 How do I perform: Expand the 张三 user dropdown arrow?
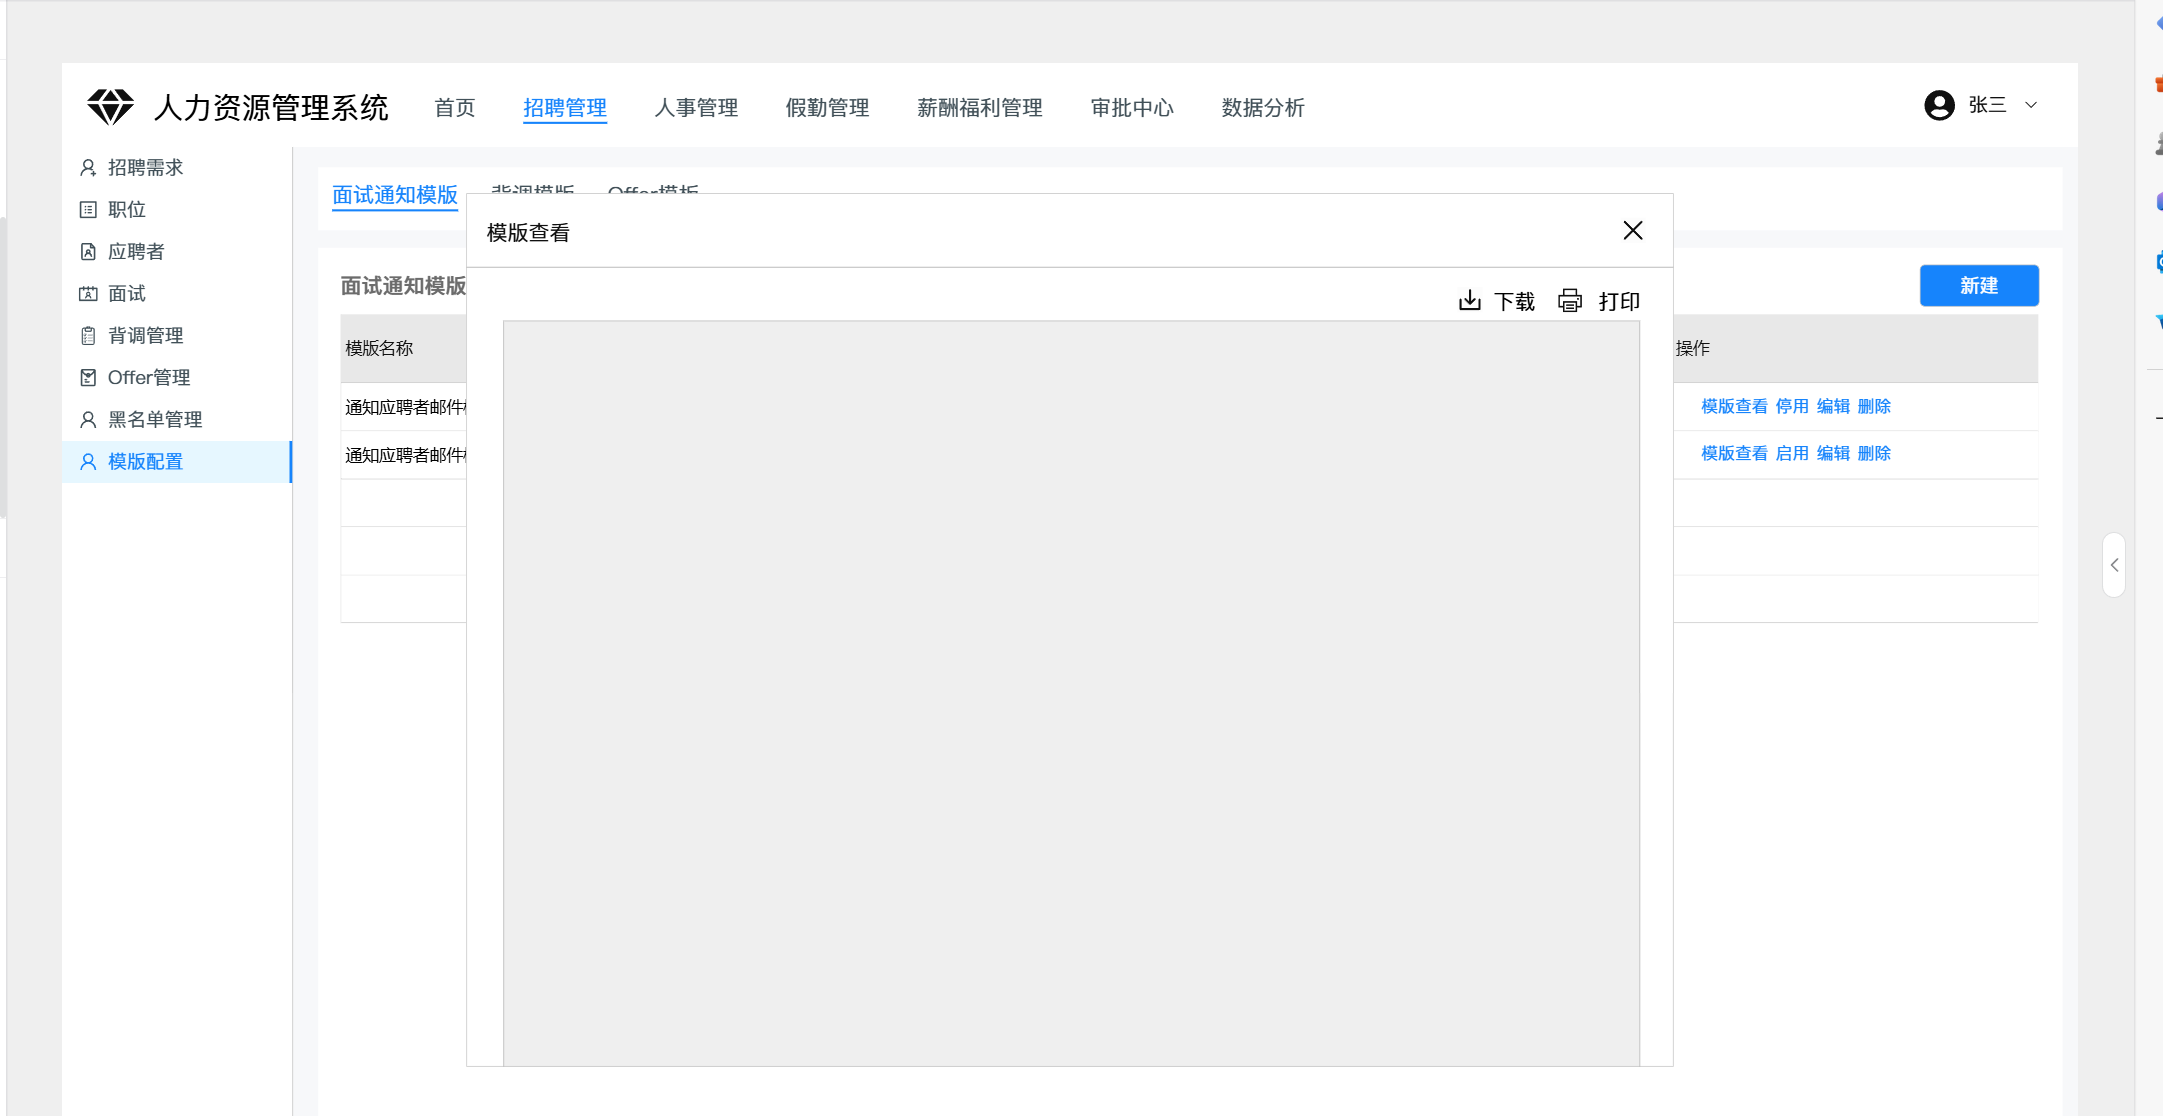click(2030, 105)
